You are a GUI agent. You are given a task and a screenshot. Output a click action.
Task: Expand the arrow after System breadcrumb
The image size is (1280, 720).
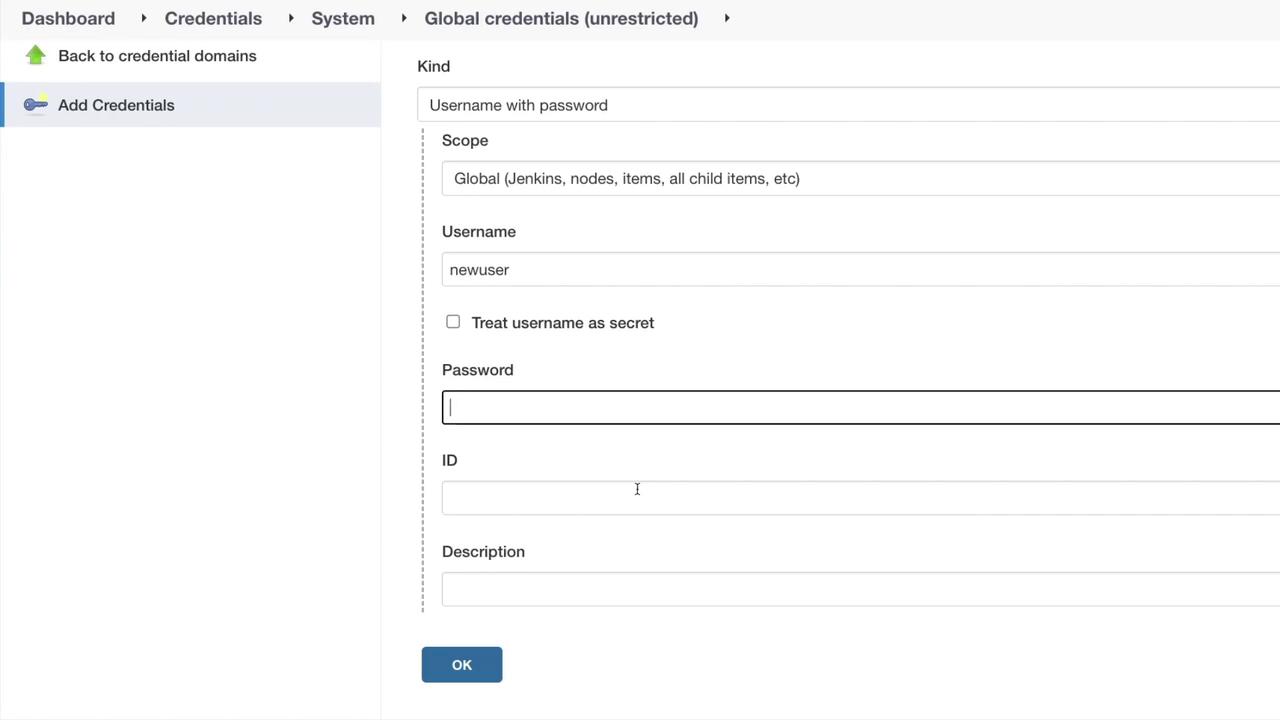[404, 18]
